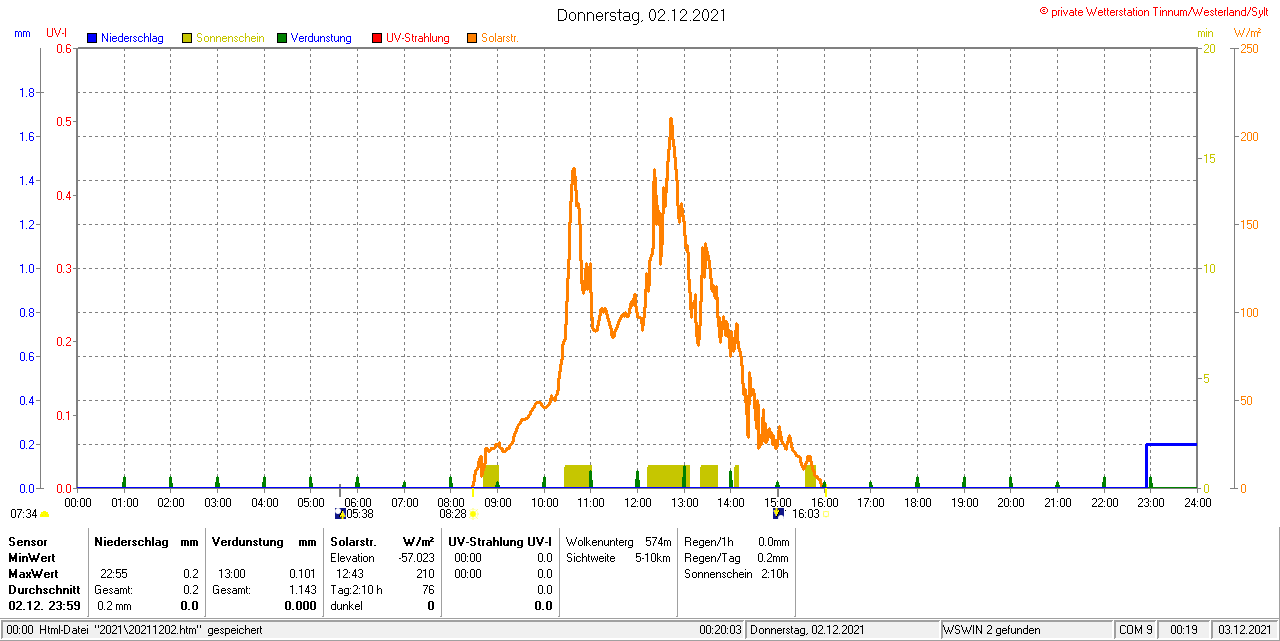
Task: Click the Sichtweite 5-10km entry
Action: click(x=618, y=558)
